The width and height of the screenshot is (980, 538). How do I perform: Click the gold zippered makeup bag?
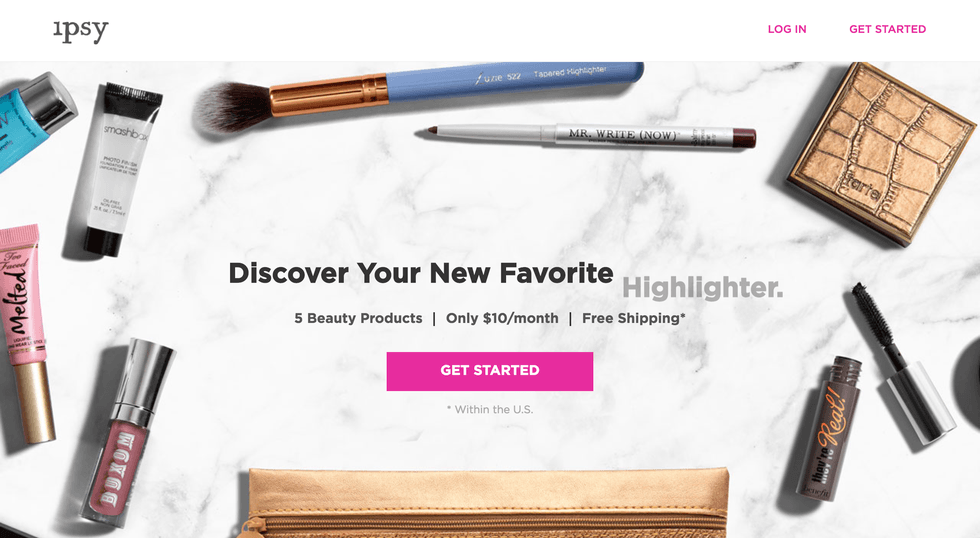488,503
